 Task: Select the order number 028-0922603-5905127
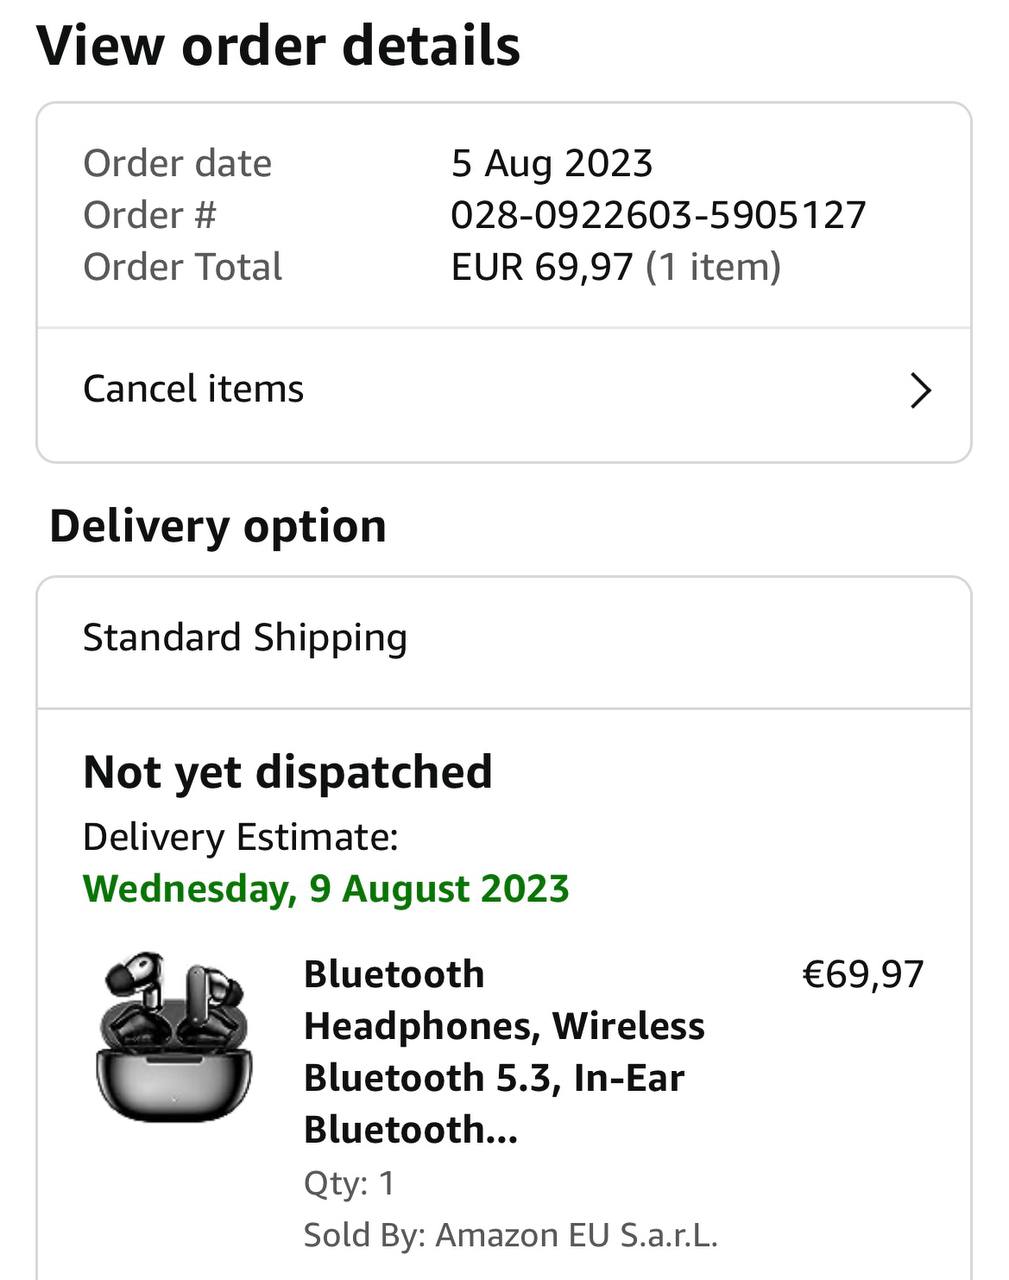point(658,215)
